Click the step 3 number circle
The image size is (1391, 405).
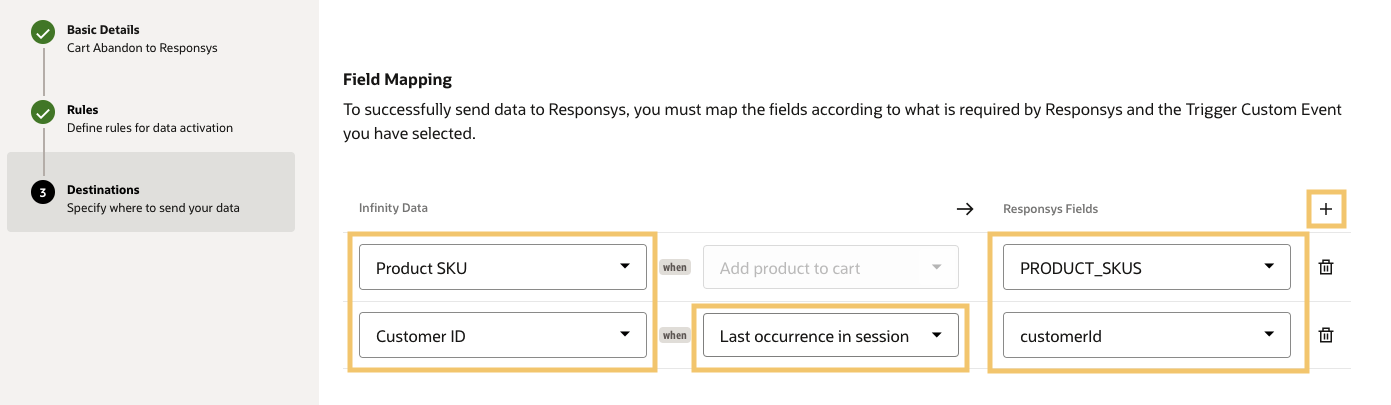[43, 193]
